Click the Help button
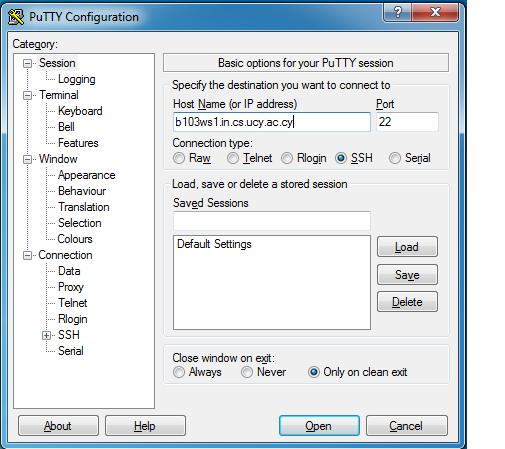The height and width of the screenshot is (449, 505). point(145,426)
